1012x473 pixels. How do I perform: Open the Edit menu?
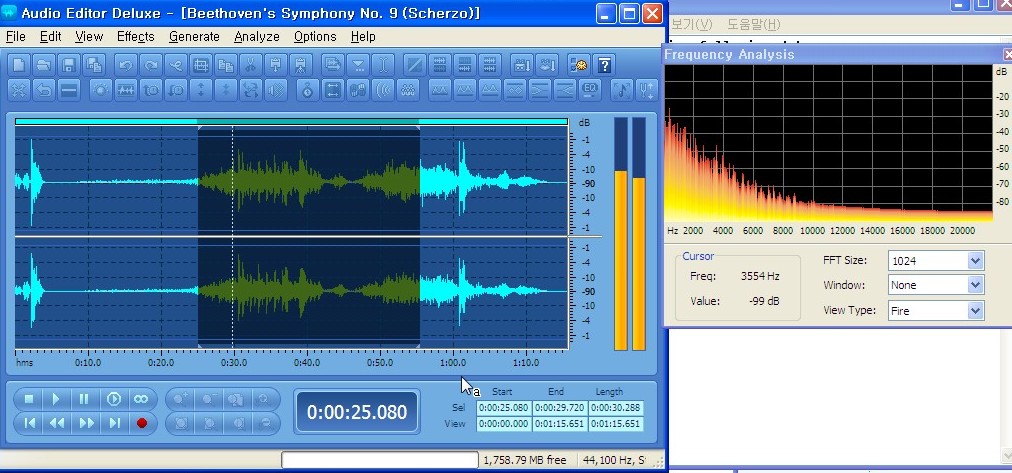(50, 37)
